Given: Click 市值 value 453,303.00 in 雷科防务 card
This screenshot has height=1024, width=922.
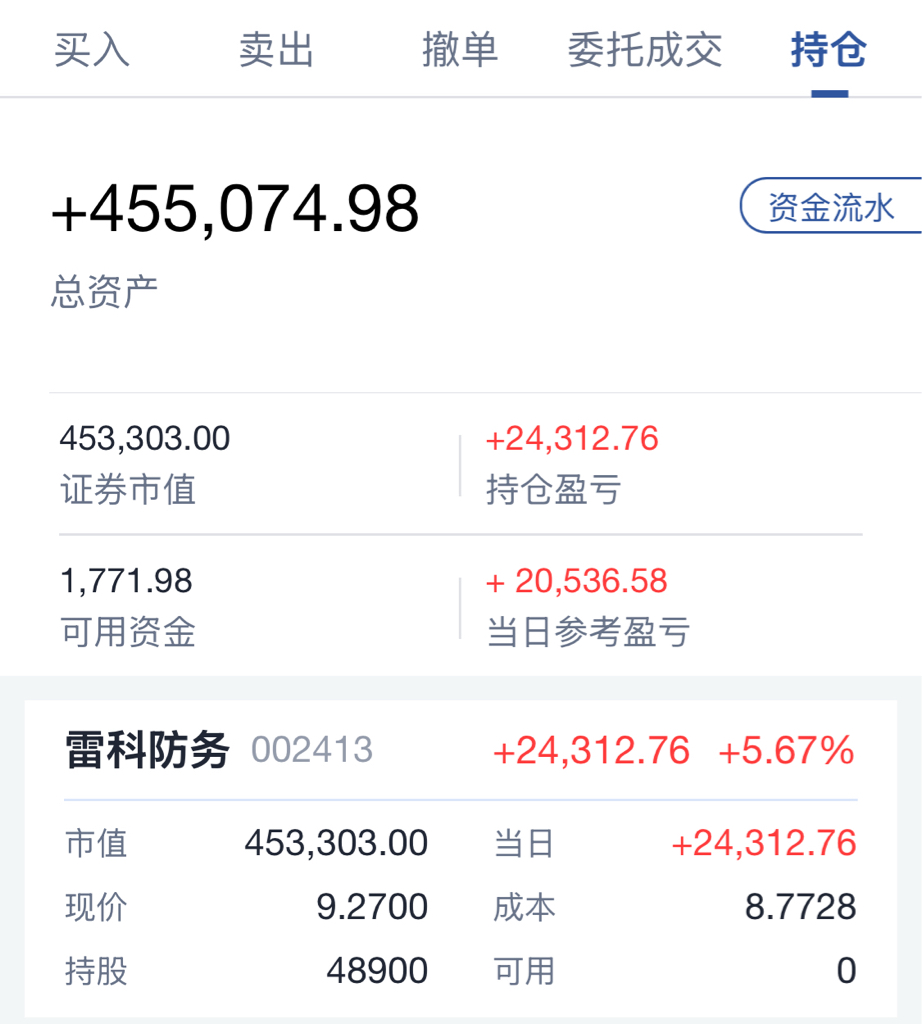Looking at the screenshot, I should [x=336, y=842].
